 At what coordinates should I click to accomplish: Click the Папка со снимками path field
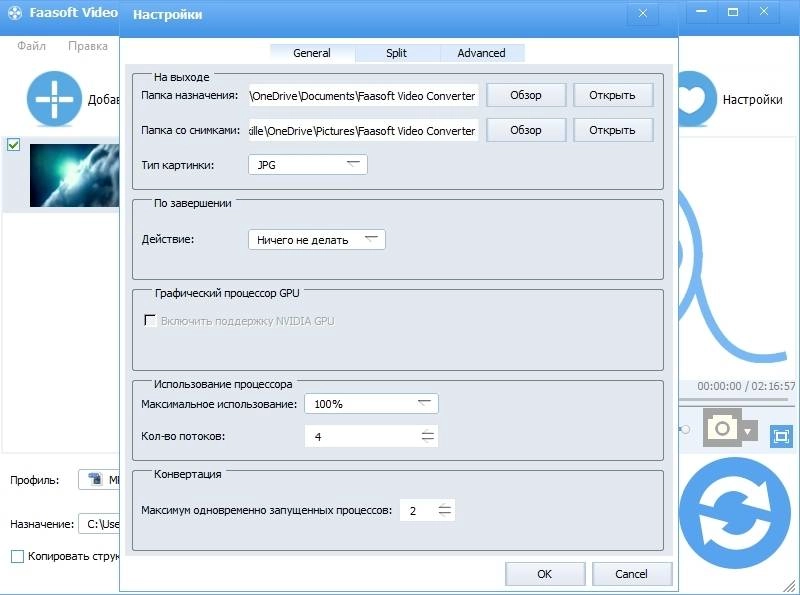[x=363, y=130]
